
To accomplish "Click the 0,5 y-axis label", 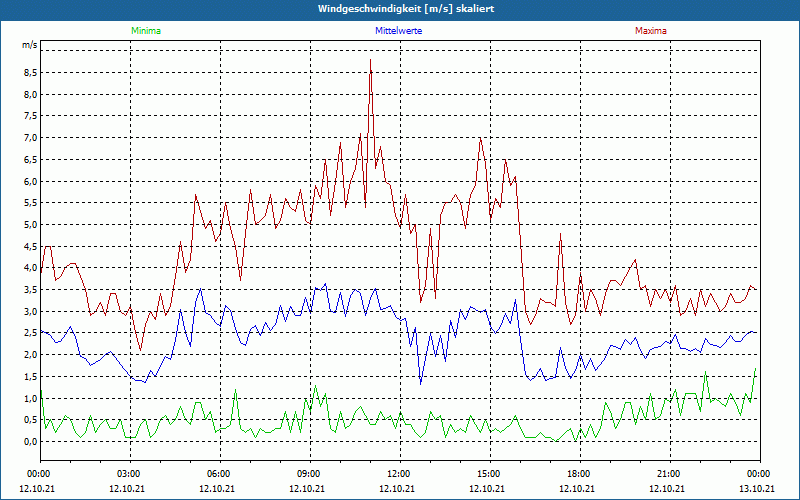I will pyautogui.click(x=31, y=420).
